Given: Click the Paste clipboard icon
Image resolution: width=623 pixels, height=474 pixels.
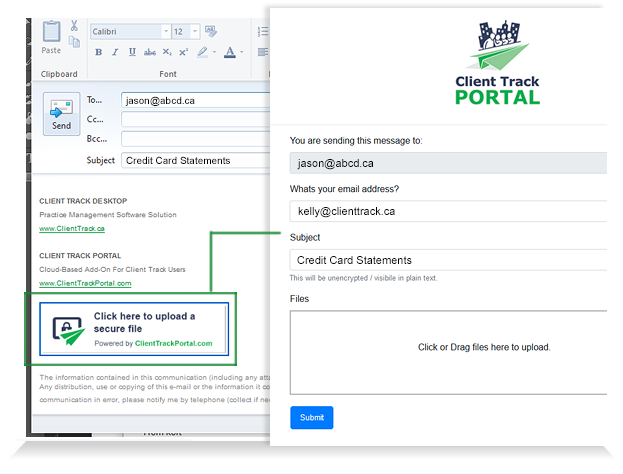Looking at the screenshot, I should pos(50,34).
